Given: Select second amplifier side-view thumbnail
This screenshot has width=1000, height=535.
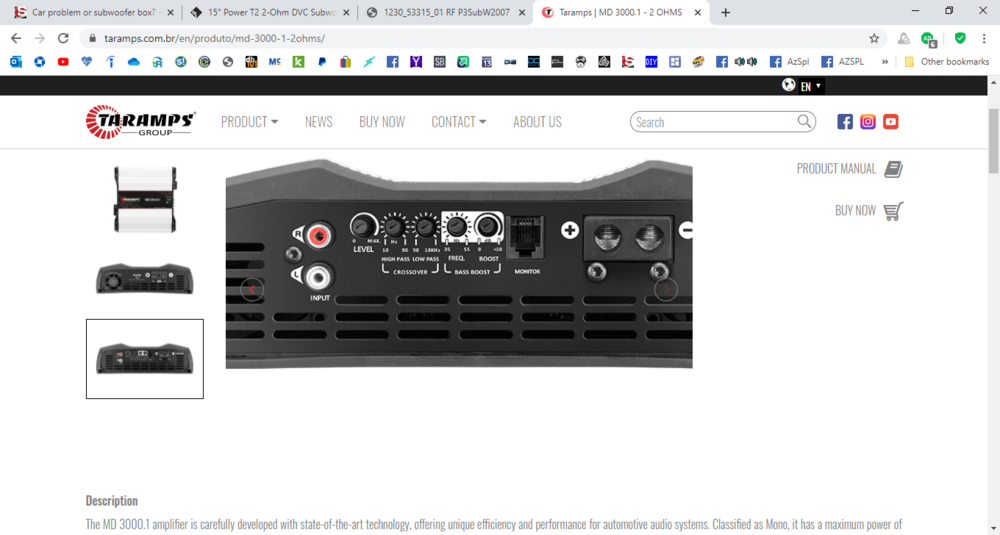Looking at the screenshot, I should pyautogui.click(x=145, y=279).
